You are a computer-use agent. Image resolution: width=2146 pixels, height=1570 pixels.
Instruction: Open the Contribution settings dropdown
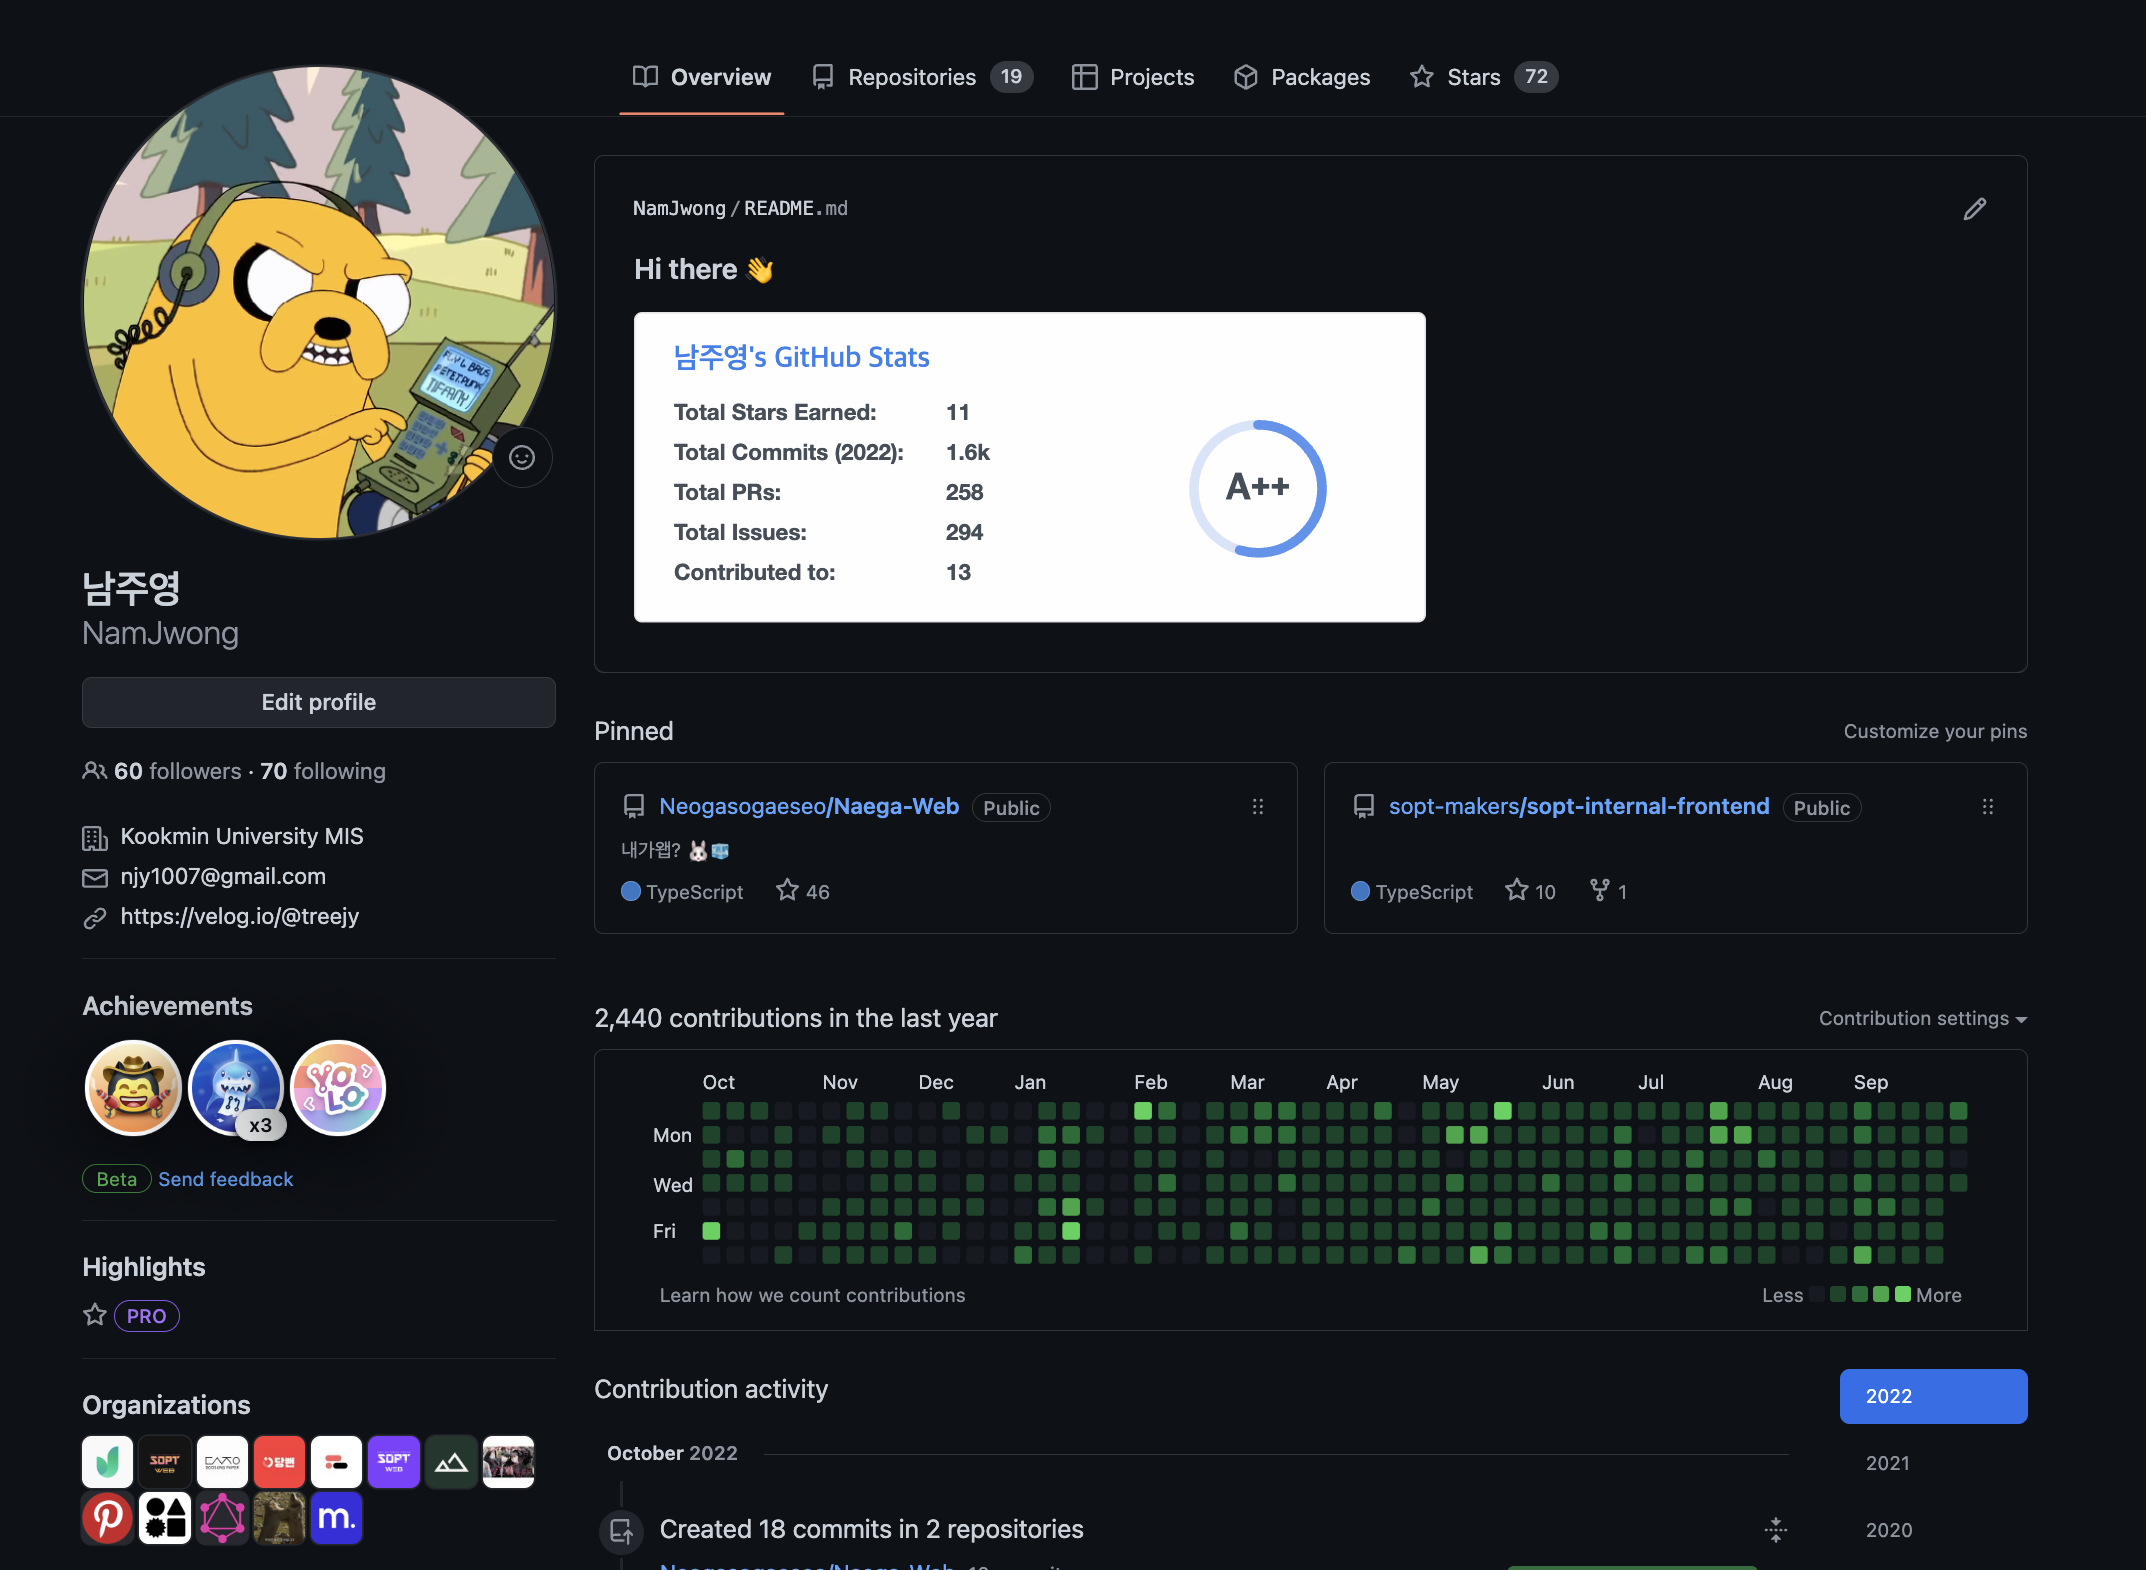pos(1922,1018)
